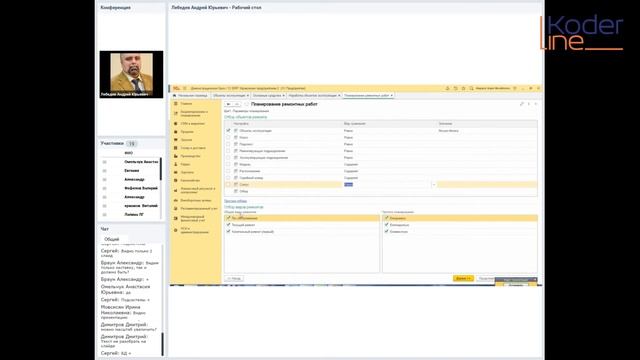The height and width of the screenshot is (360, 640).
Task: Click the home icon on Начальная страница tab
Action: (175, 96)
